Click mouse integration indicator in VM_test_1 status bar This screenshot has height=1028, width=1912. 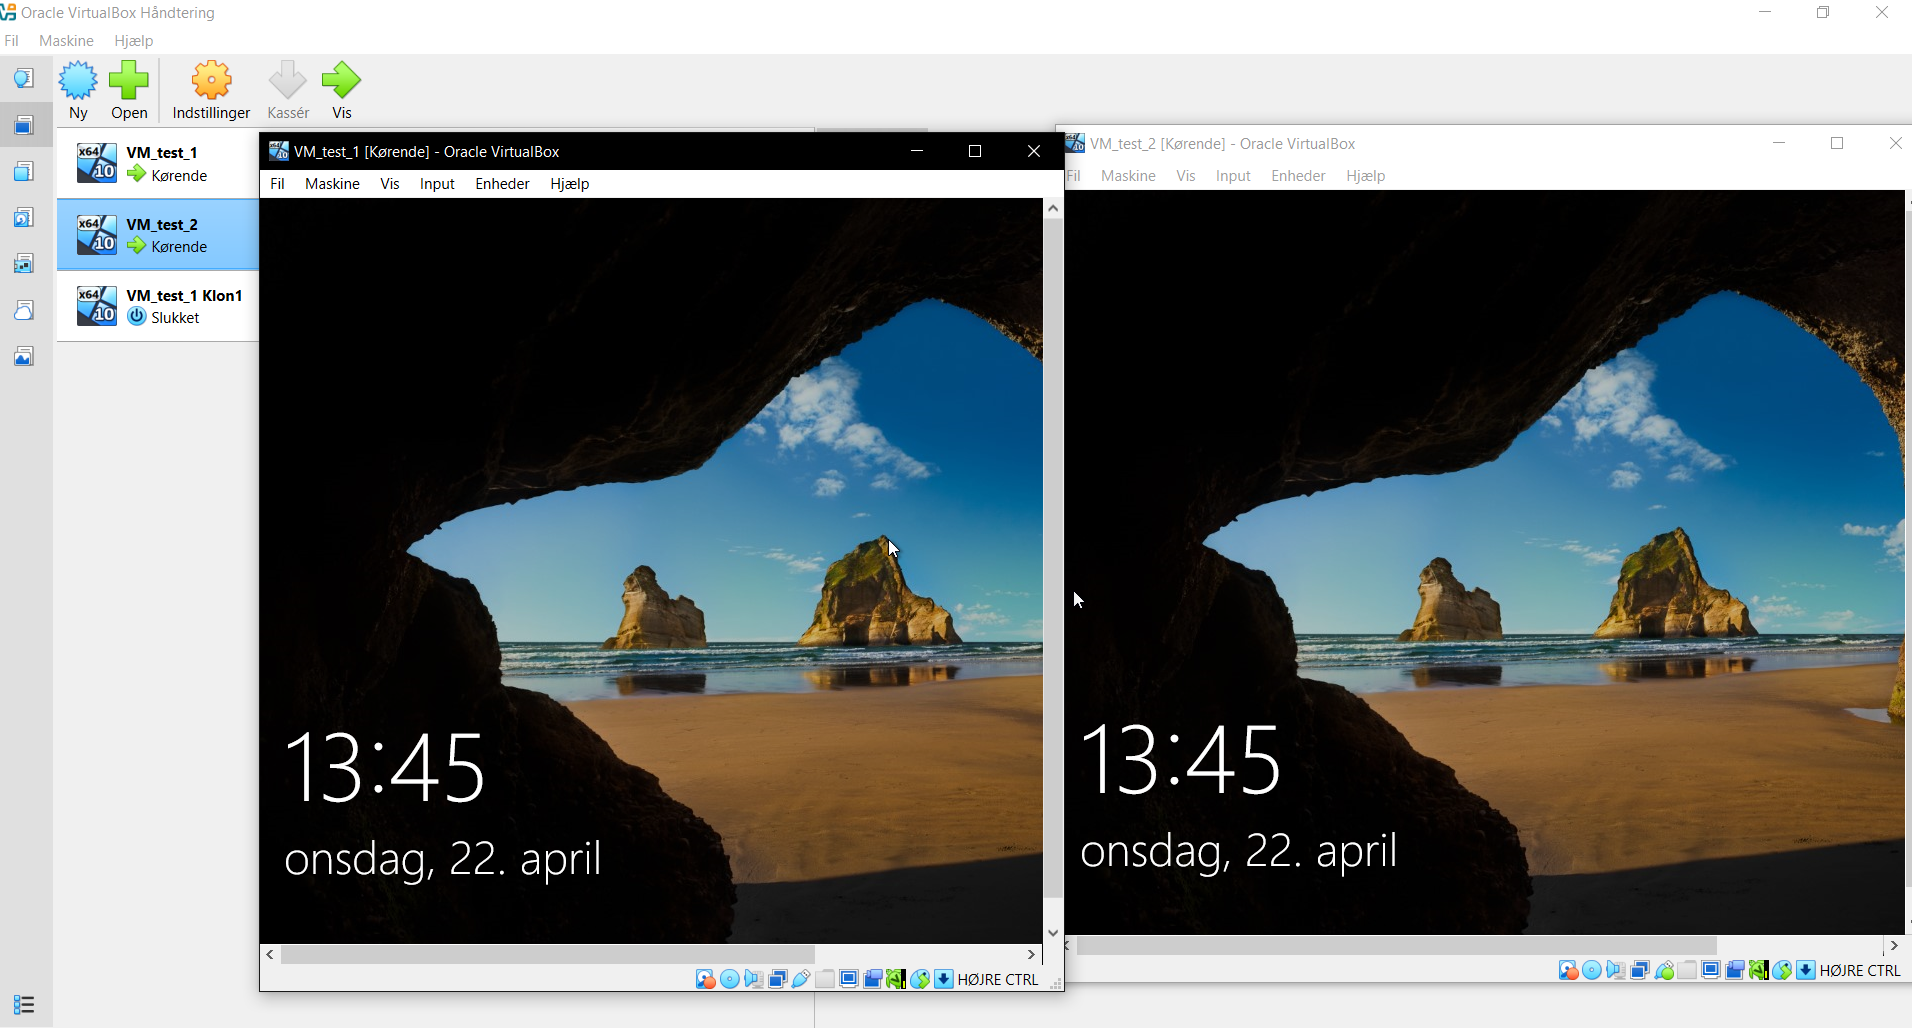920,979
